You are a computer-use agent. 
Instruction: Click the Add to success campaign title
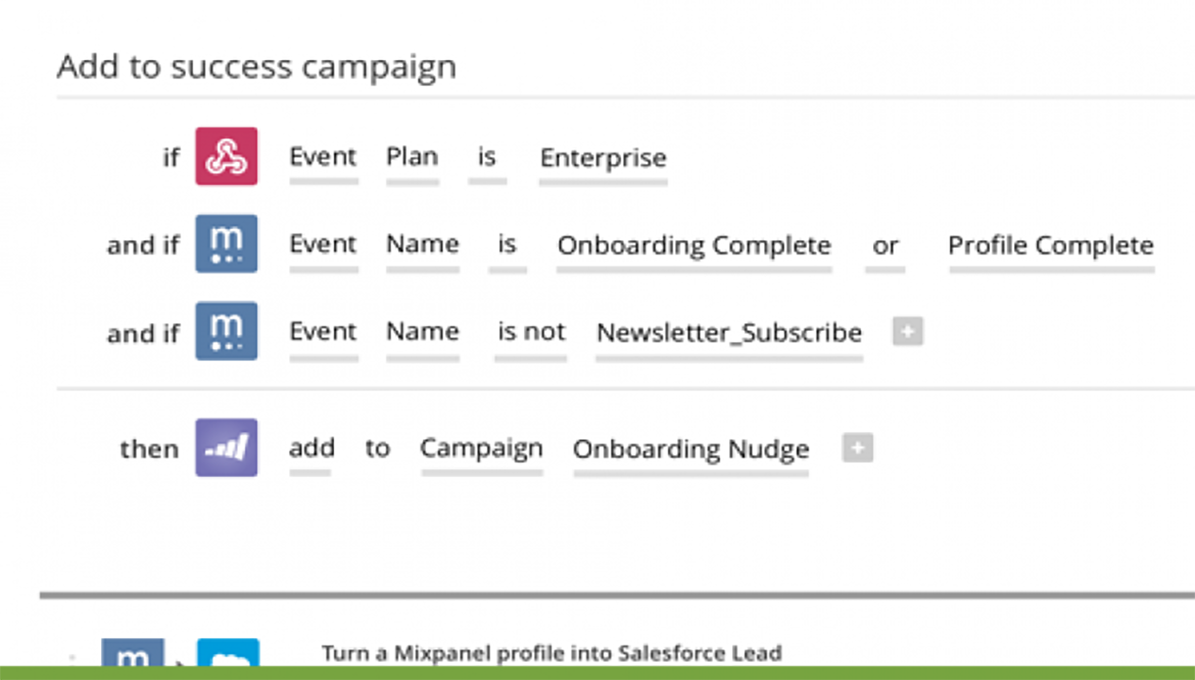[256, 66]
